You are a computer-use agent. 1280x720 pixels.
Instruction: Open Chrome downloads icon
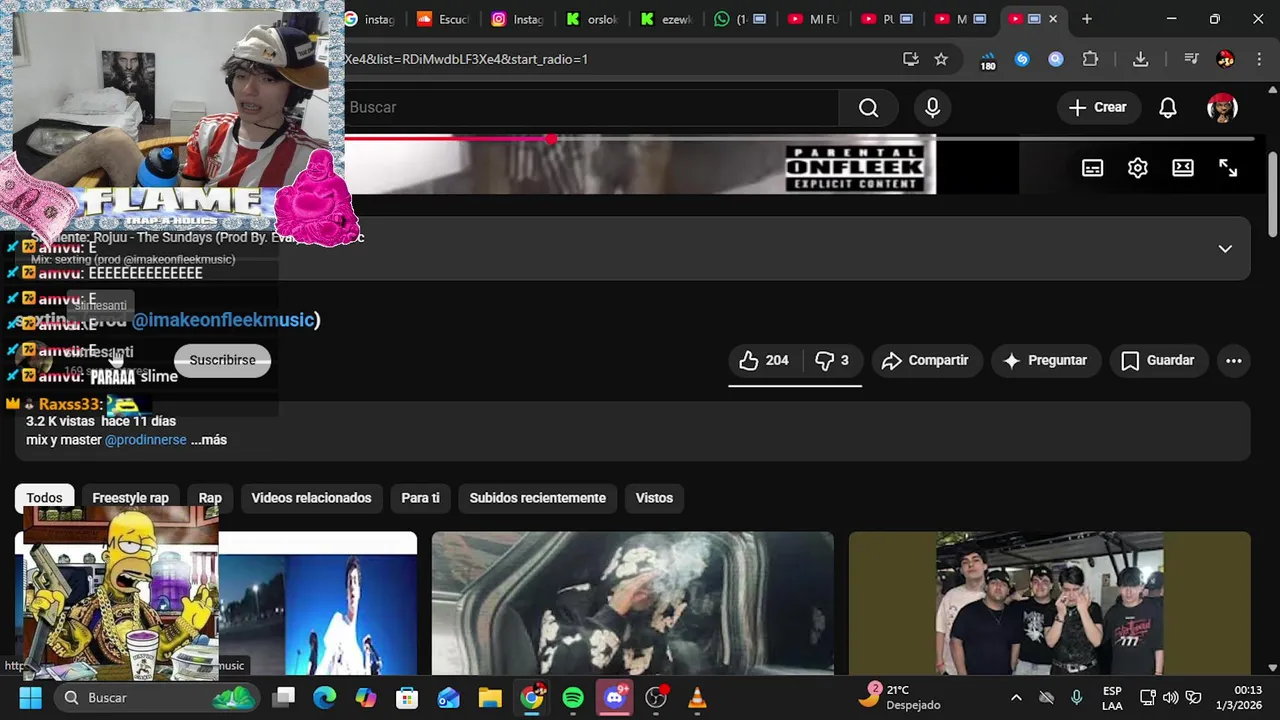[1140, 59]
